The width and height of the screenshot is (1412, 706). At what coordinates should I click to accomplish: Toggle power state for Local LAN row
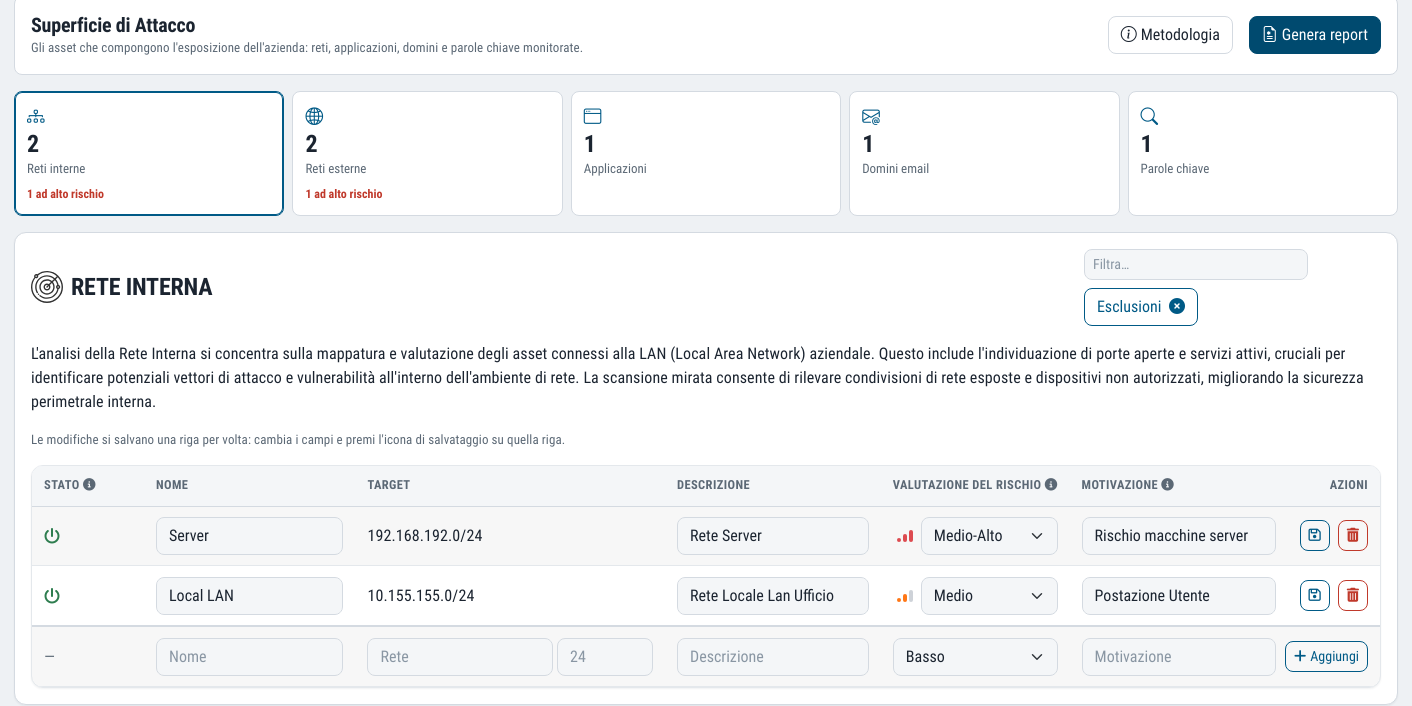(52, 596)
